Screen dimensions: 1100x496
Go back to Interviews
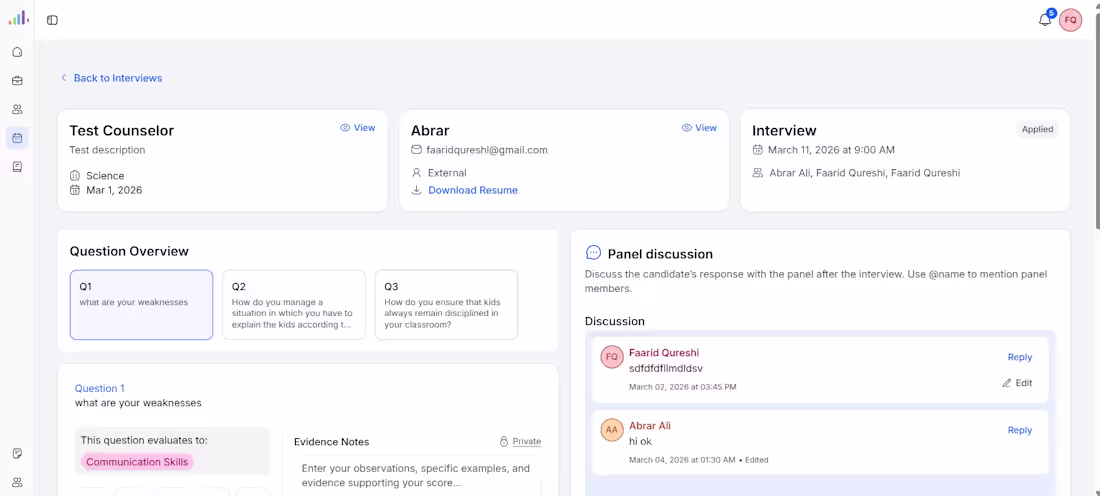112,78
